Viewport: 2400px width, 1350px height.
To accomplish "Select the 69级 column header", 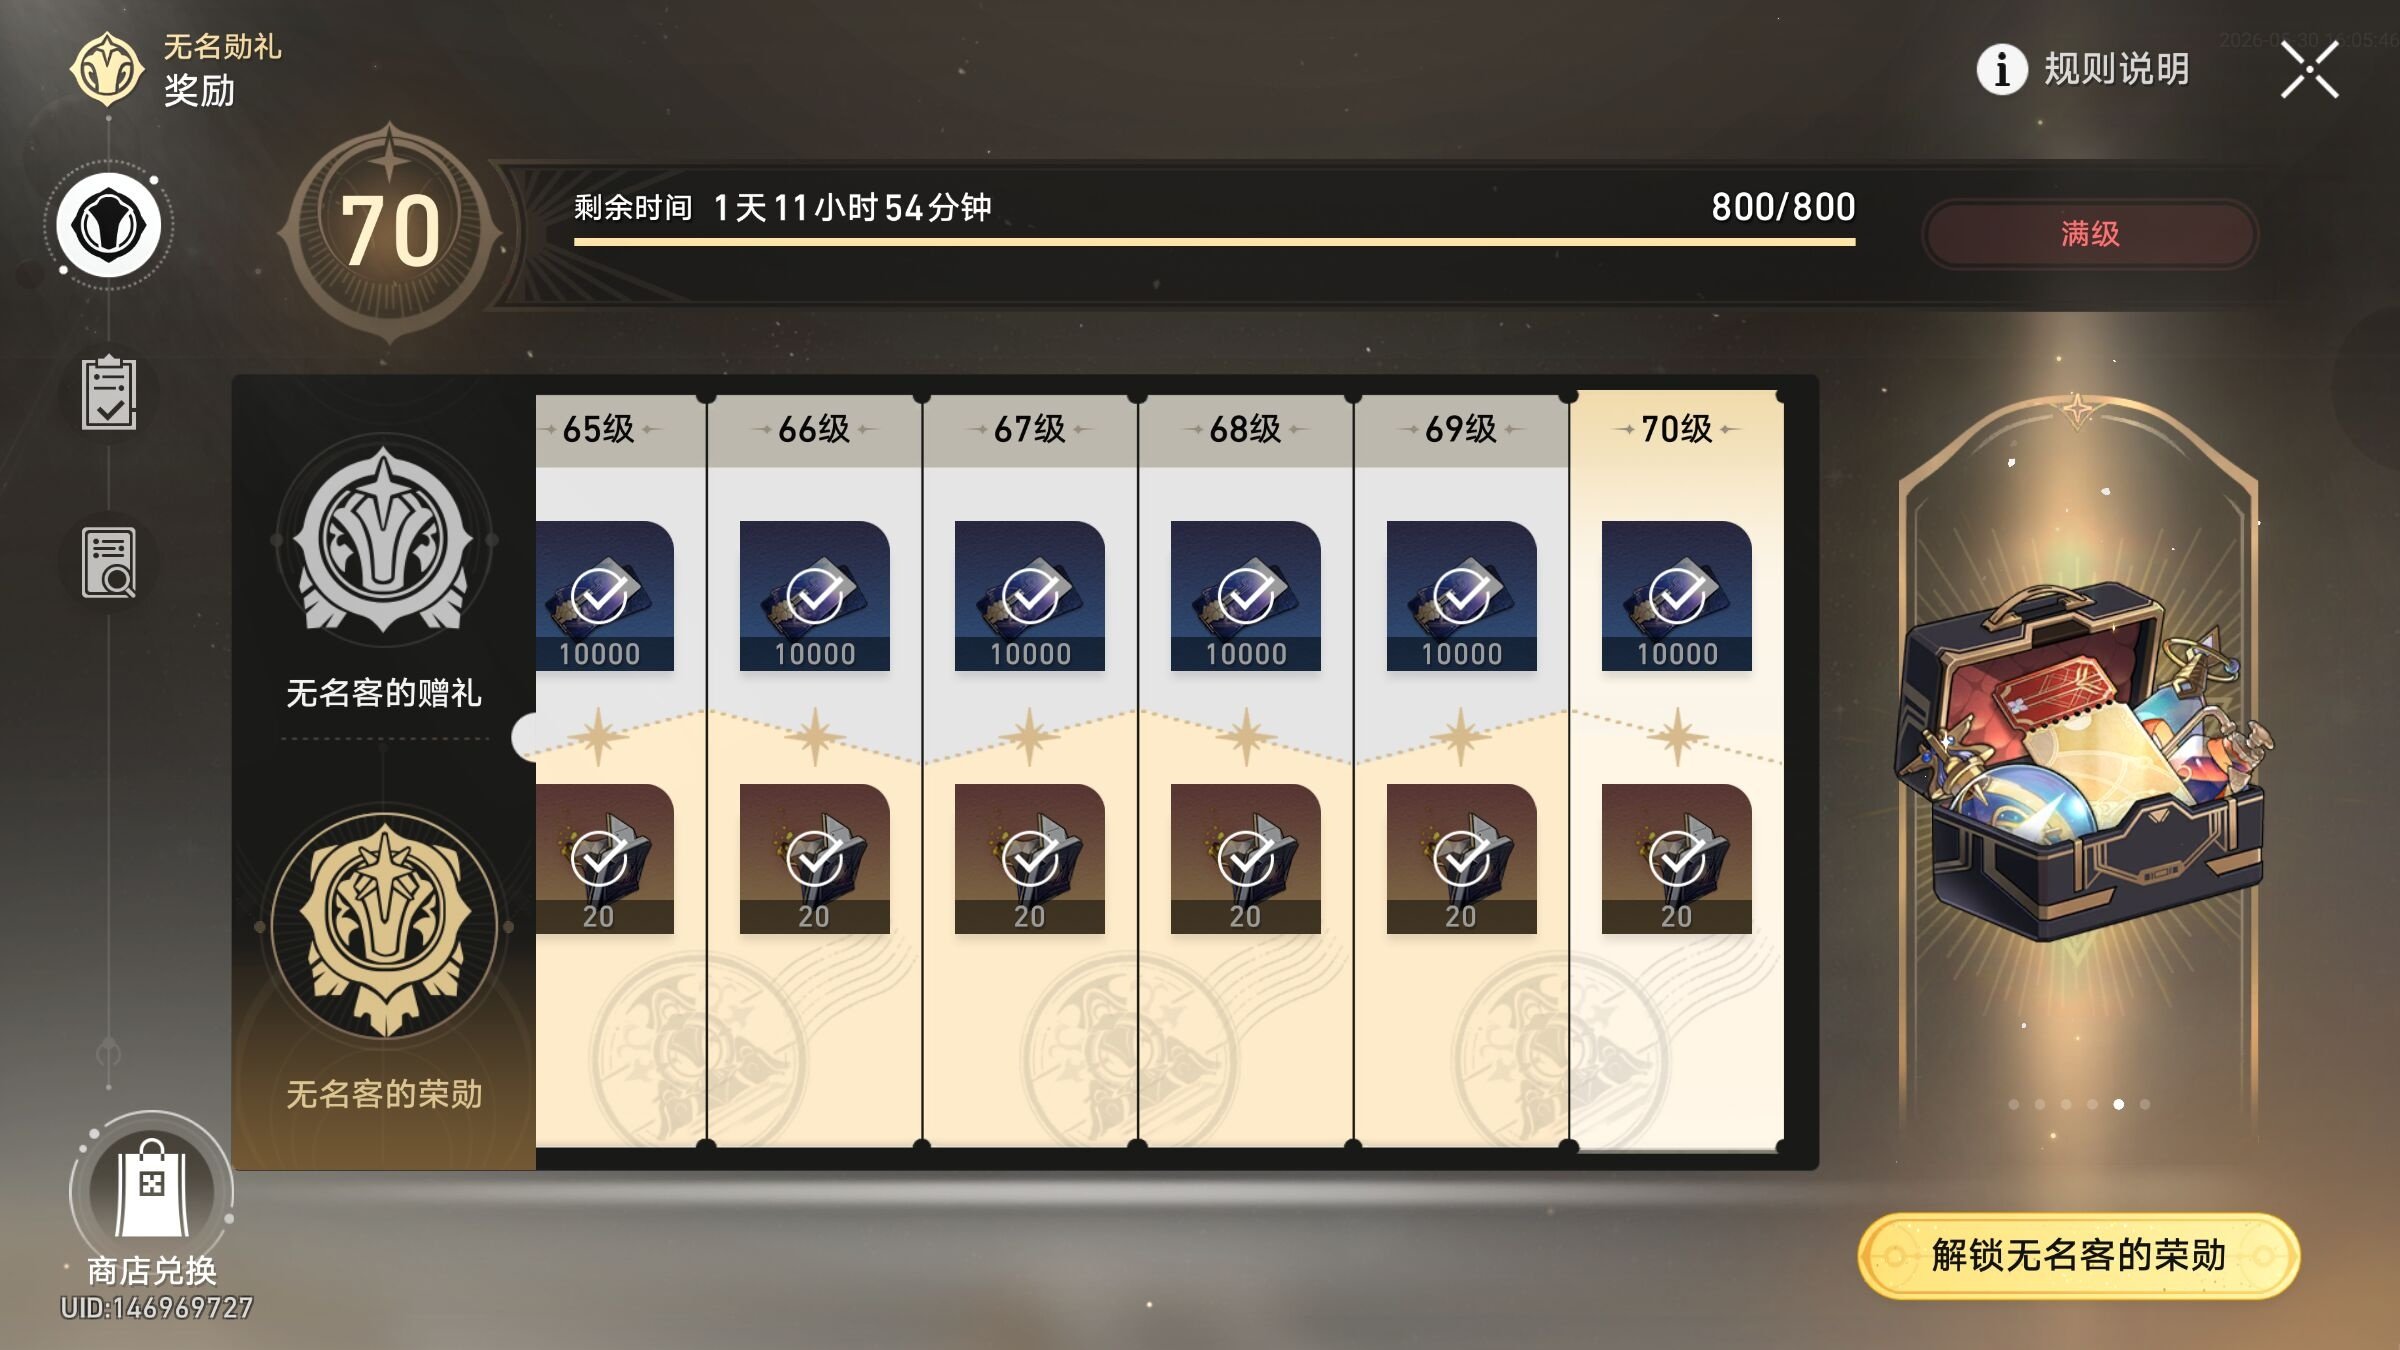I will tap(1461, 430).
